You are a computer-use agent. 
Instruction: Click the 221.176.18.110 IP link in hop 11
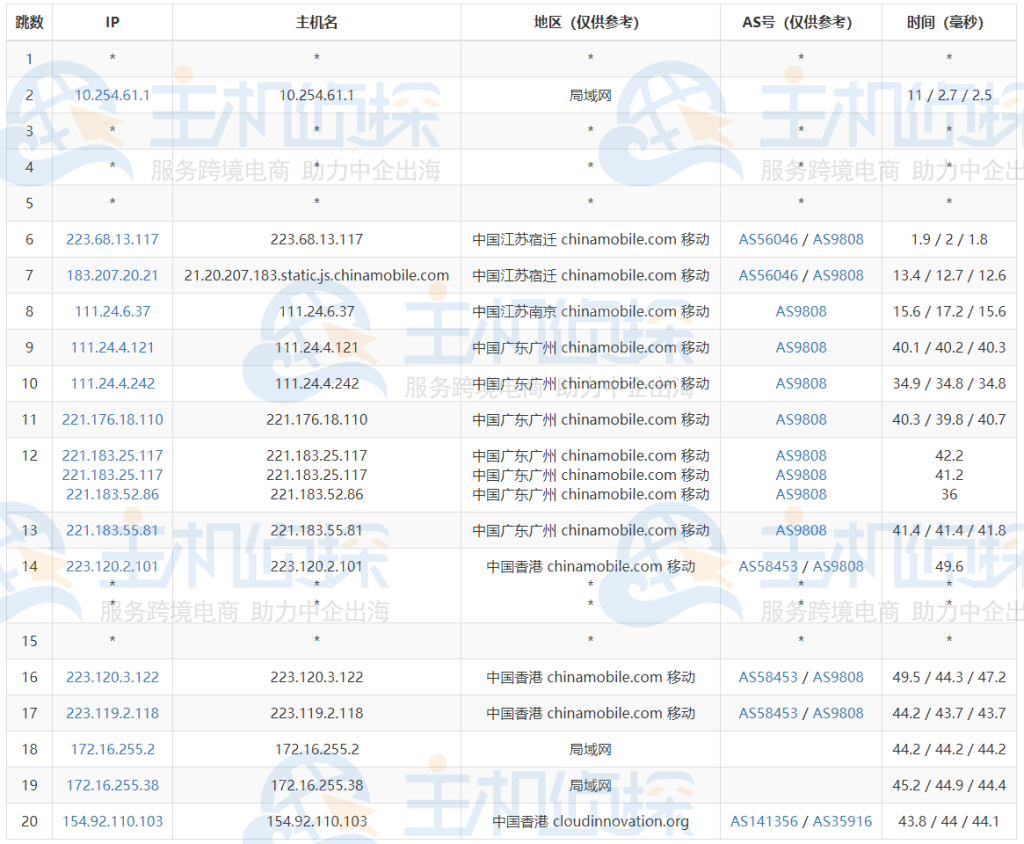112,419
